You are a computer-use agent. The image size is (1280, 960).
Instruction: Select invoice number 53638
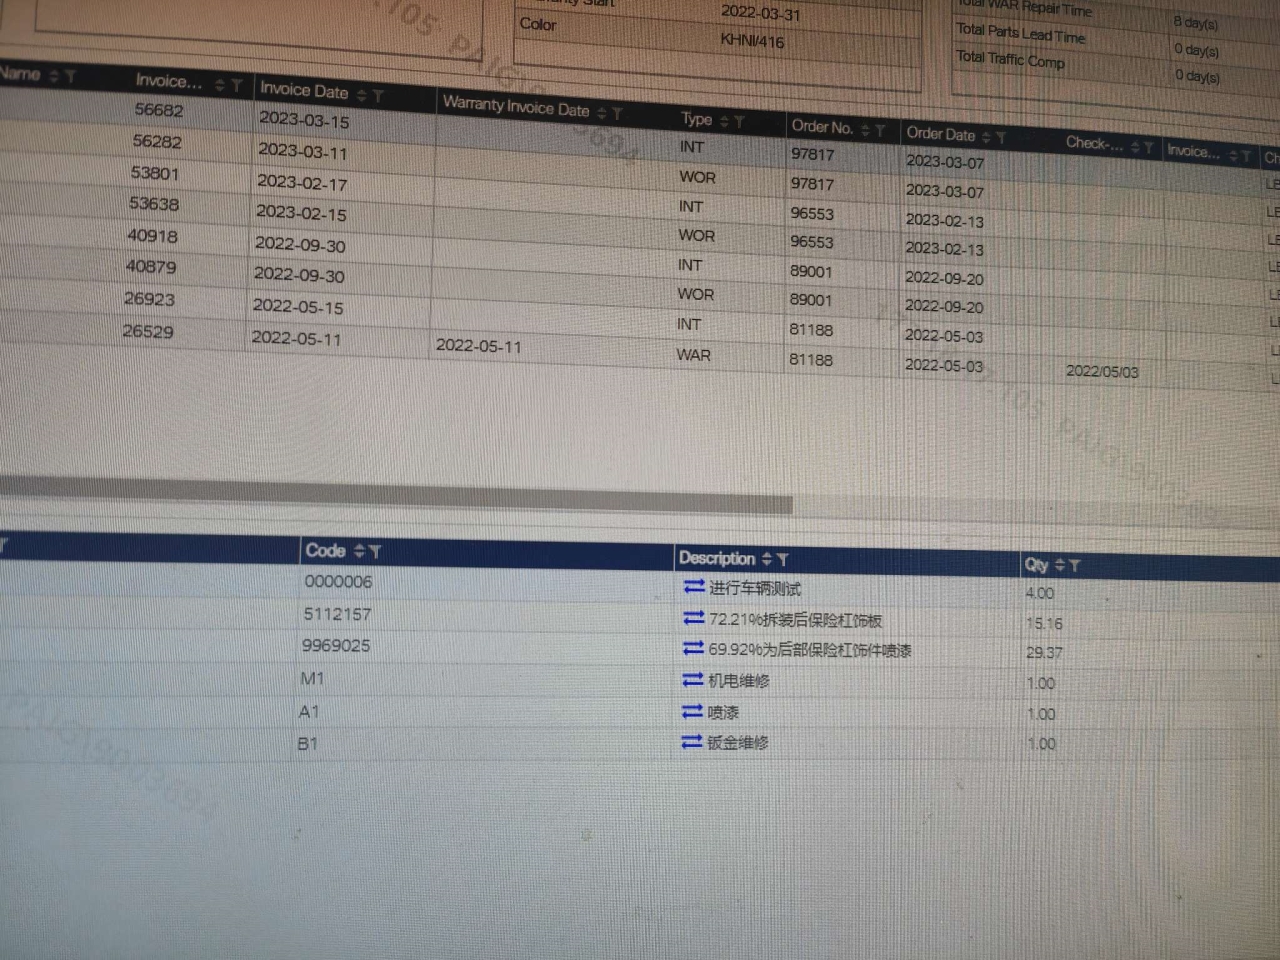click(154, 204)
